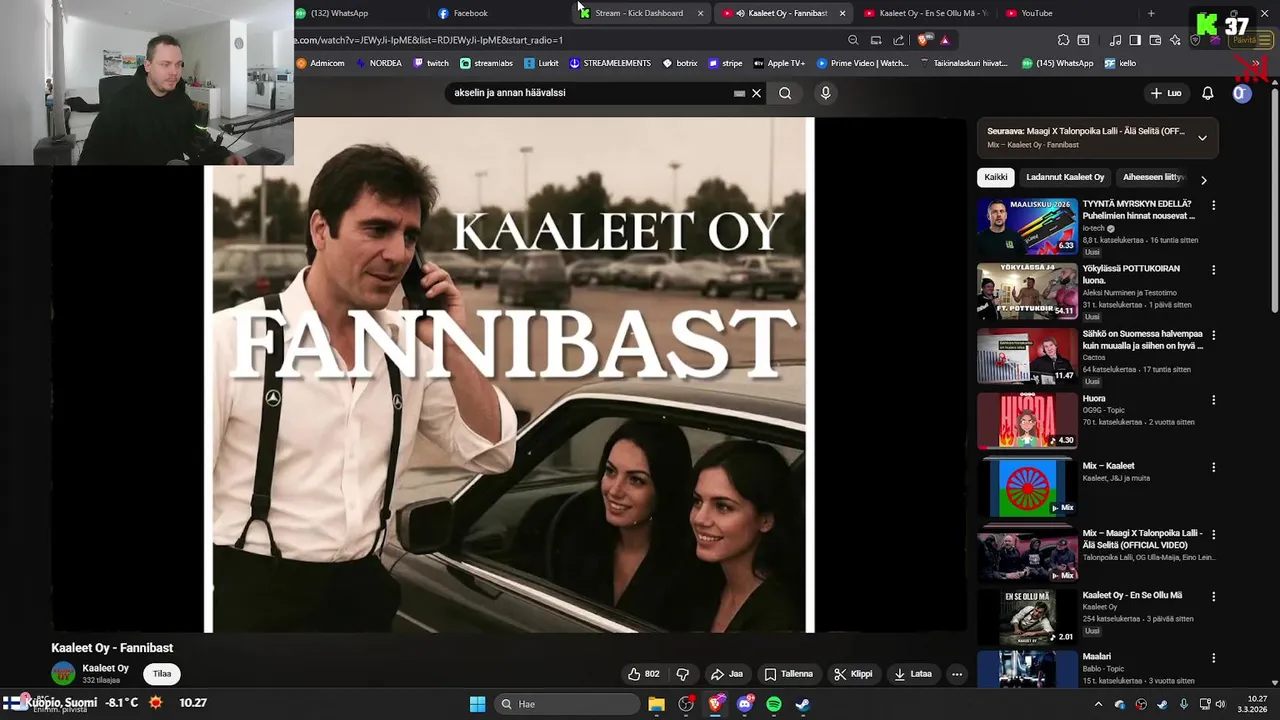
Task: Open NORDEA bookmark
Action: click(x=378, y=63)
